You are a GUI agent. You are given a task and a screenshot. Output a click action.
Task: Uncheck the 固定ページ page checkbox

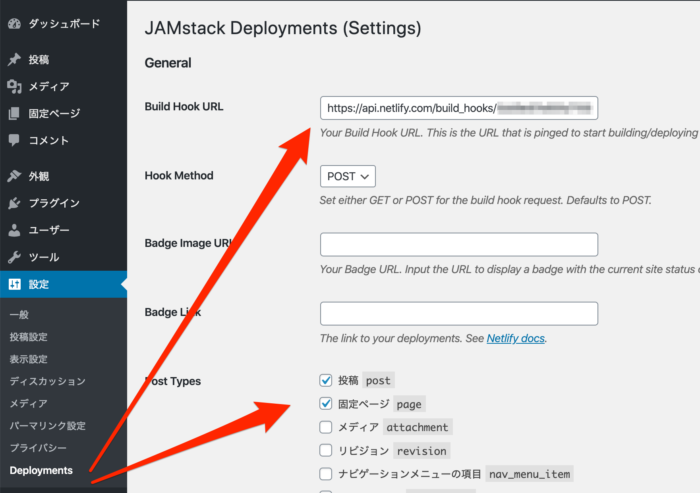coord(325,404)
